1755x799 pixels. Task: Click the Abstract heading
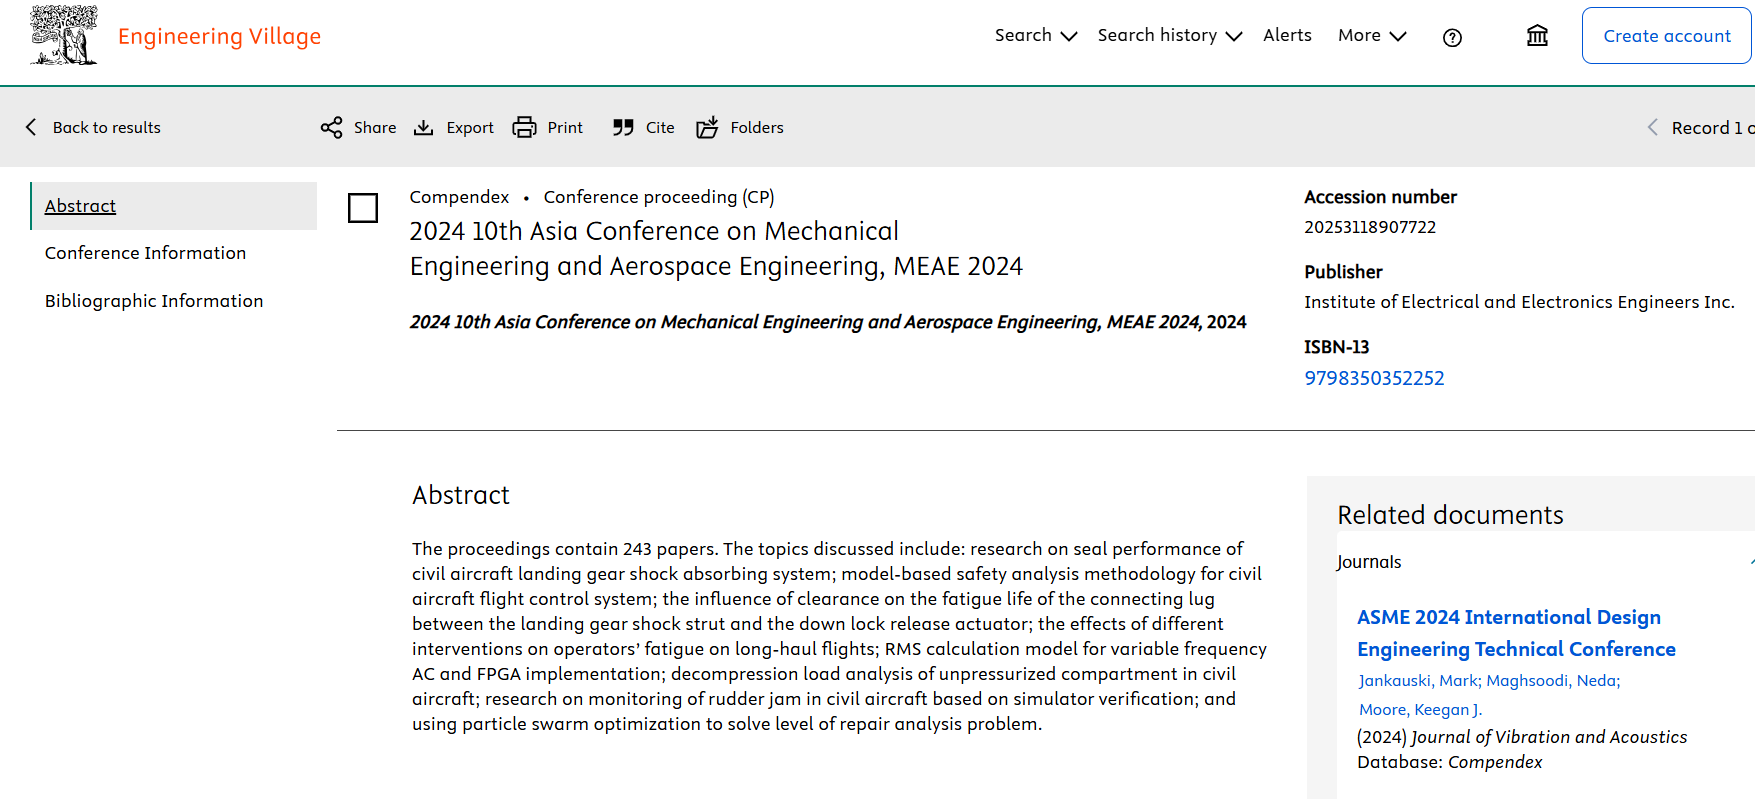point(460,495)
